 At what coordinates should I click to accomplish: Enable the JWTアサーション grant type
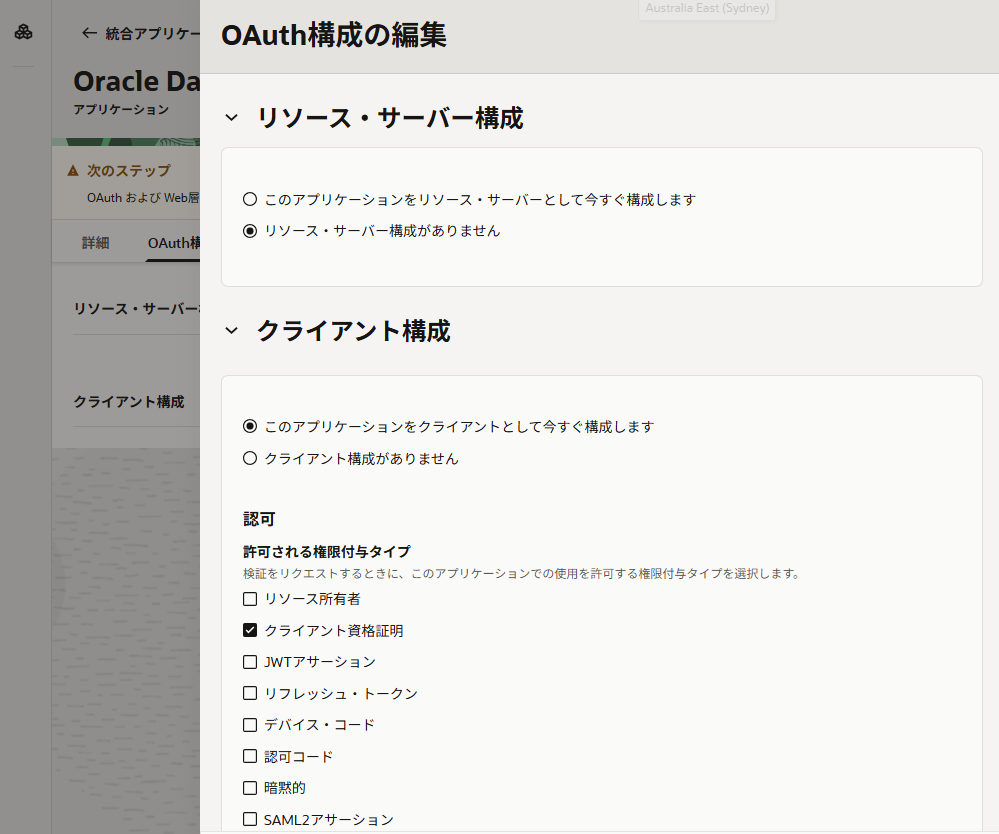(x=249, y=661)
